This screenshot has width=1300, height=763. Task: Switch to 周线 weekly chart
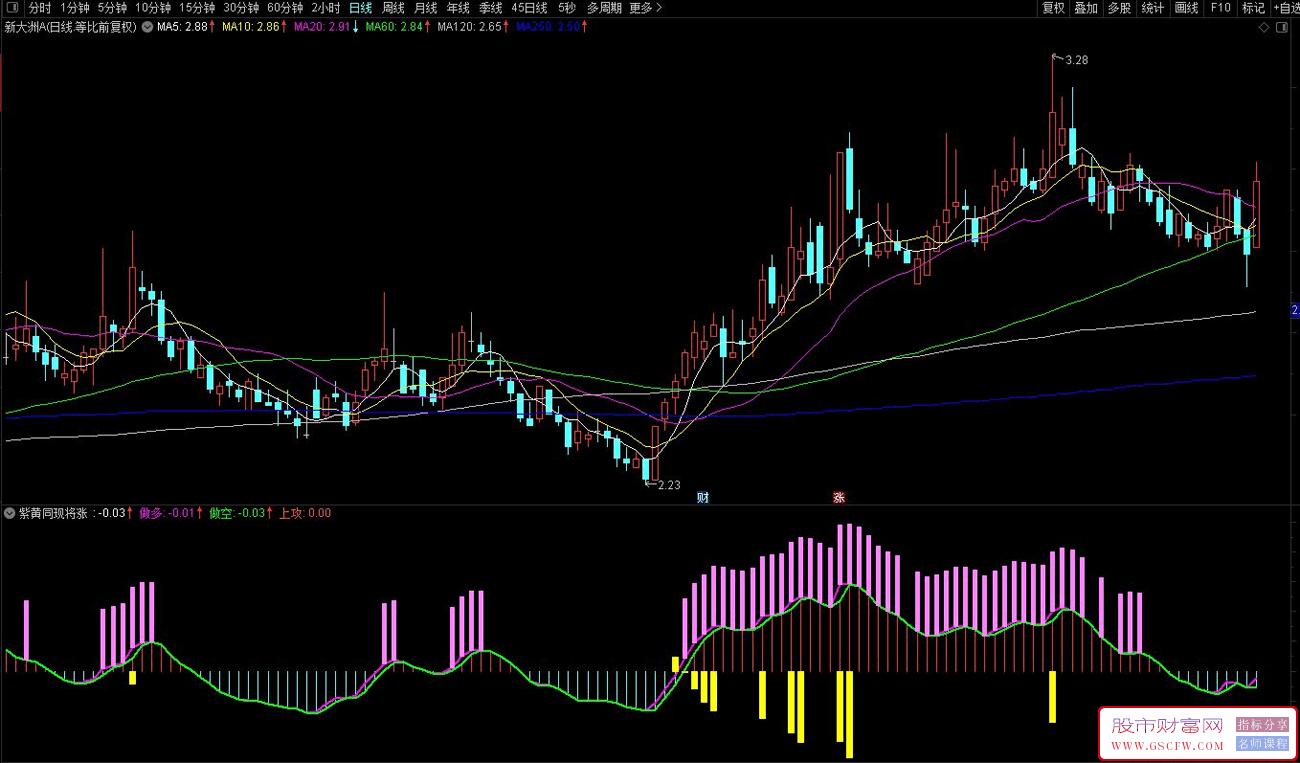pyautogui.click(x=394, y=8)
